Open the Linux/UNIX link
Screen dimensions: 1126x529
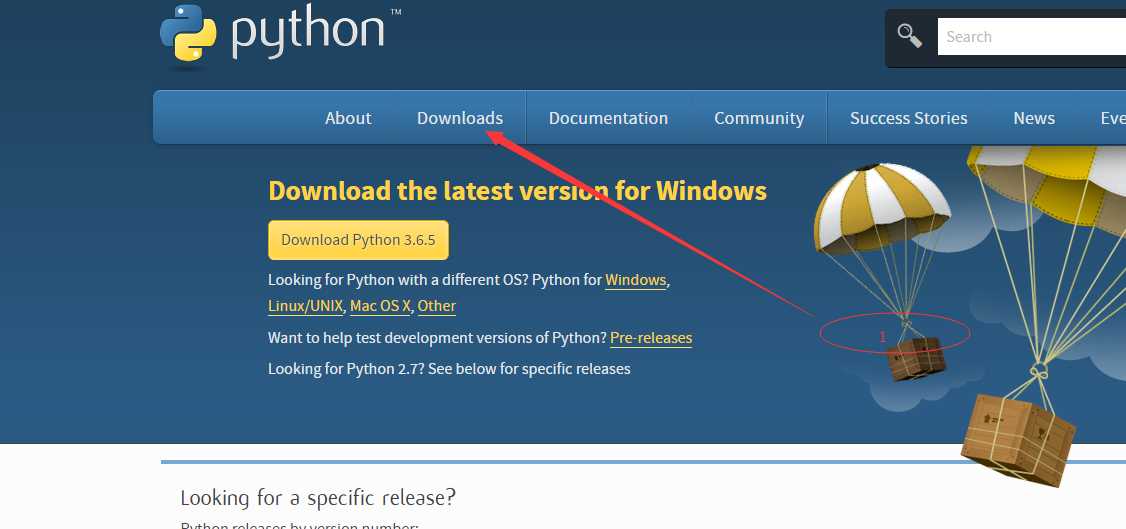click(306, 306)
